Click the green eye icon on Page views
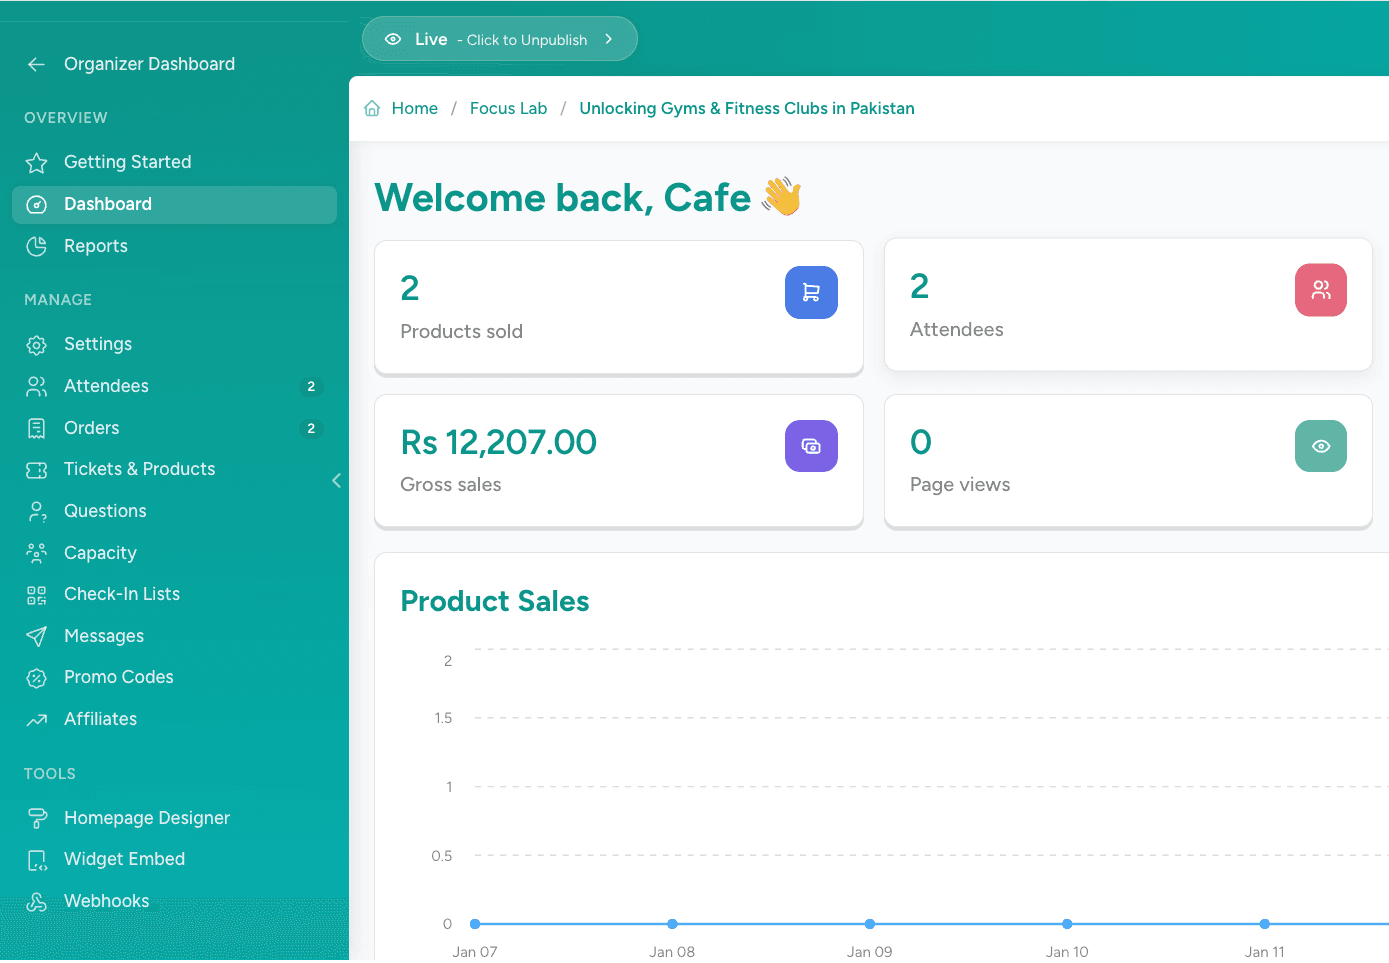1389x963 pixels. [x=1321, y=446]
